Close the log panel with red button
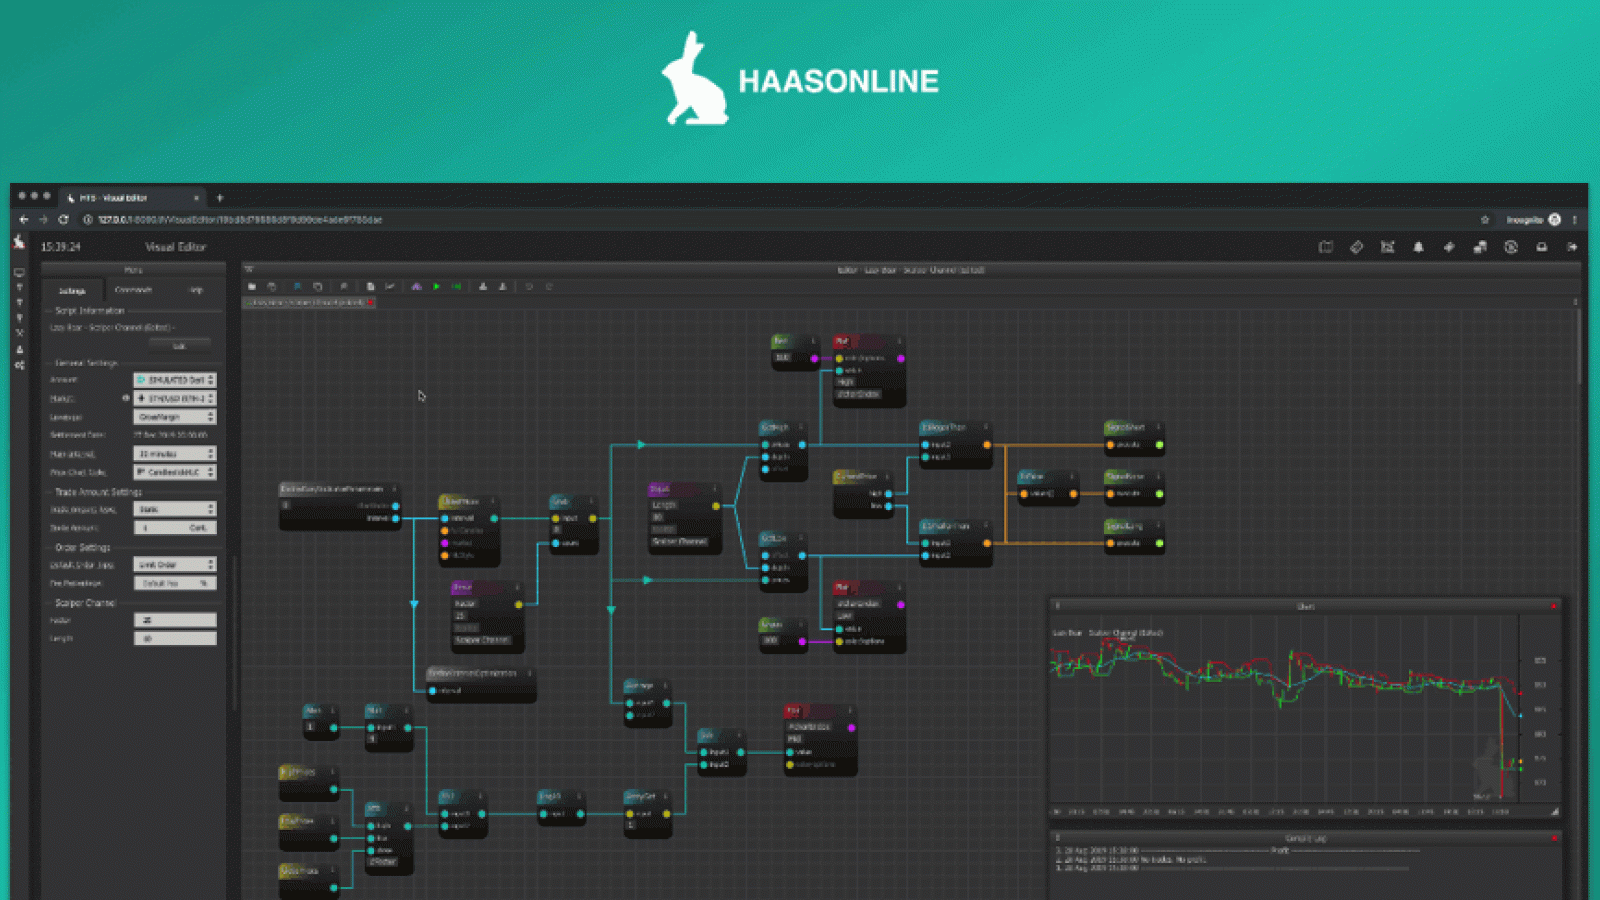 point(1554,838)
